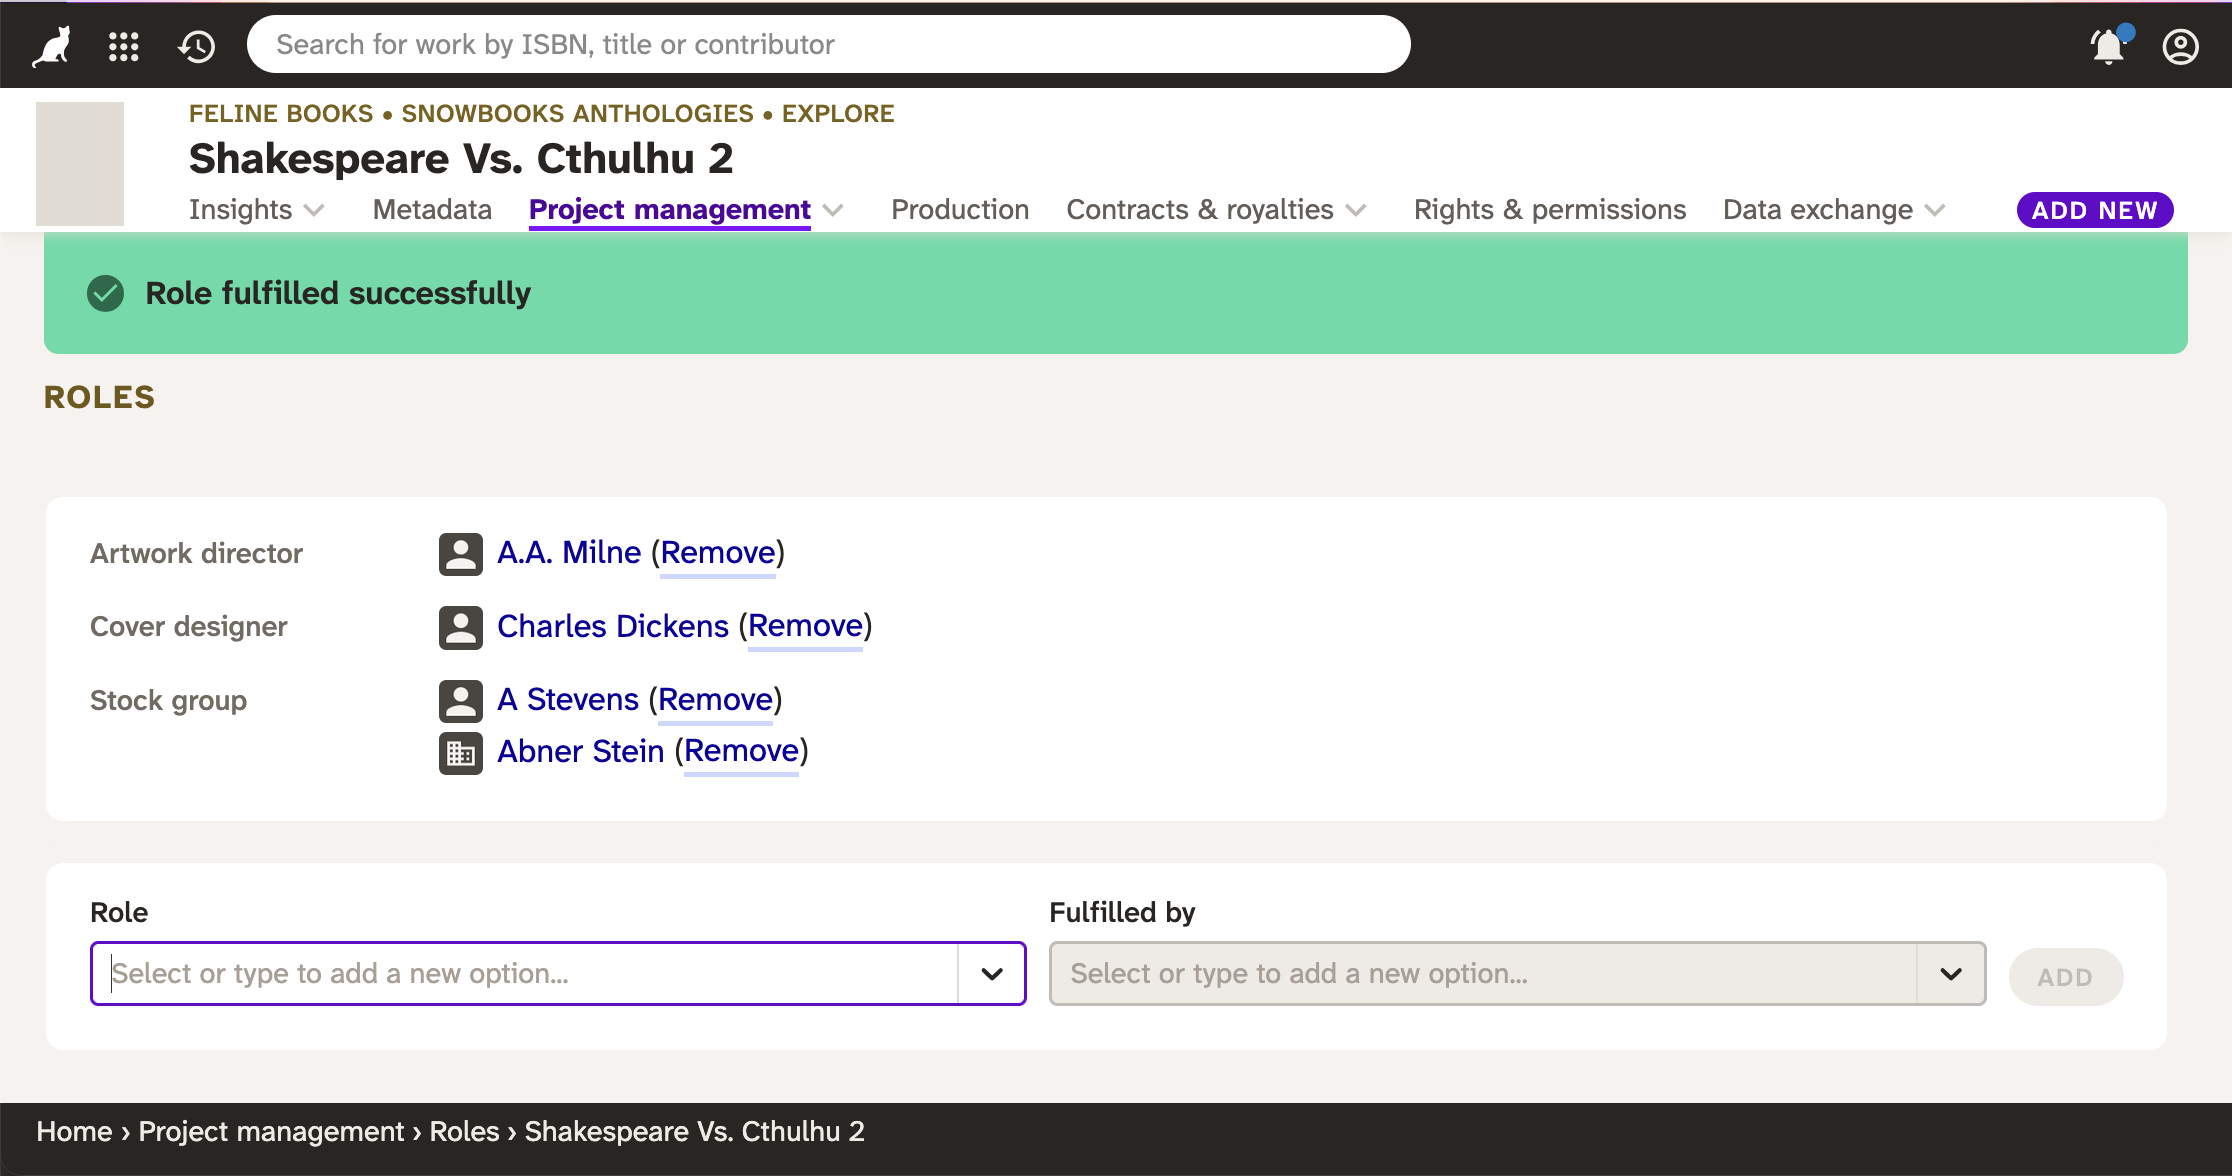This screenshot has height=1176, width=2232.
Task: Expand the Data exchange chevron
Action: (1935, 210)
